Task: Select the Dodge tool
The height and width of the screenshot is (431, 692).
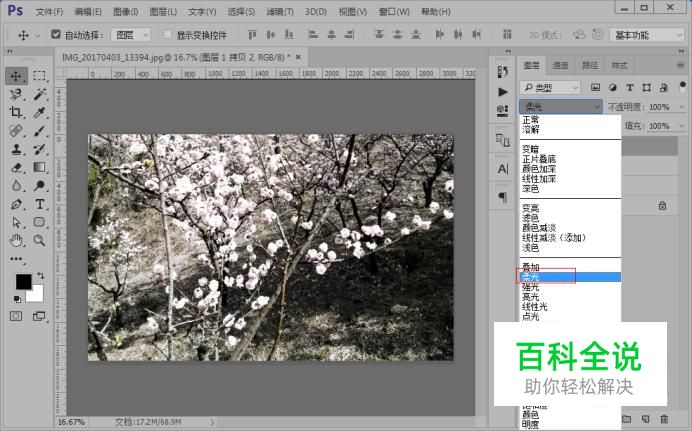Action: click(39, 186)
